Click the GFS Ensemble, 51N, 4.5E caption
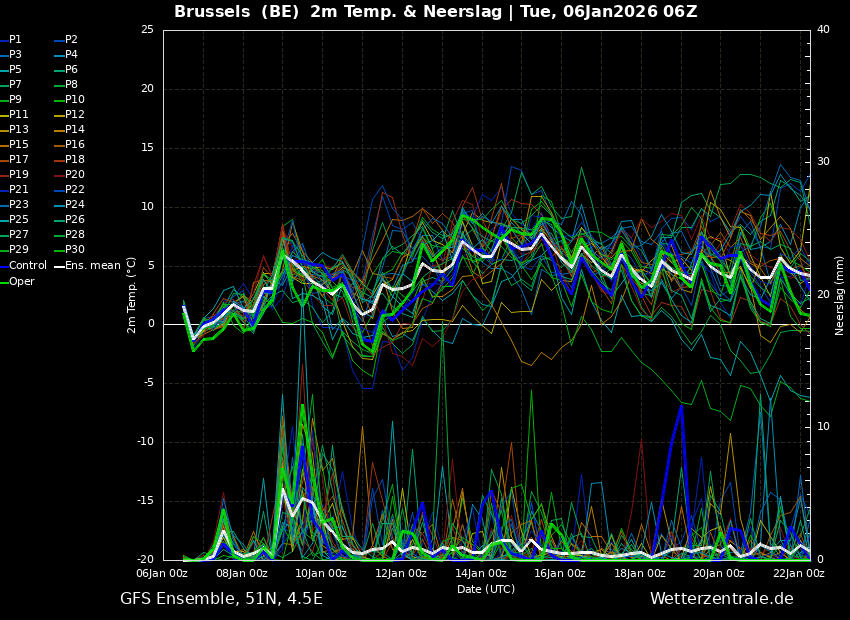This screenshot has width=850, height=620. 221,599
